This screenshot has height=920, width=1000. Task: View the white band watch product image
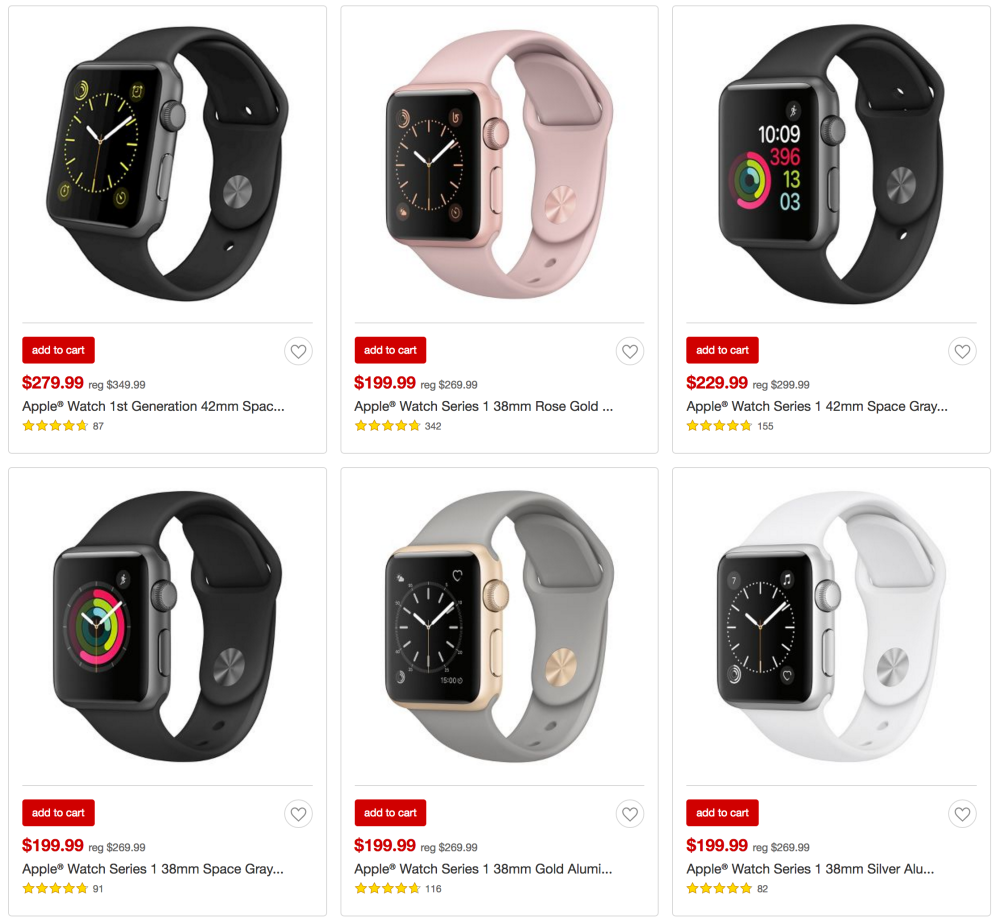coord(831,626)
